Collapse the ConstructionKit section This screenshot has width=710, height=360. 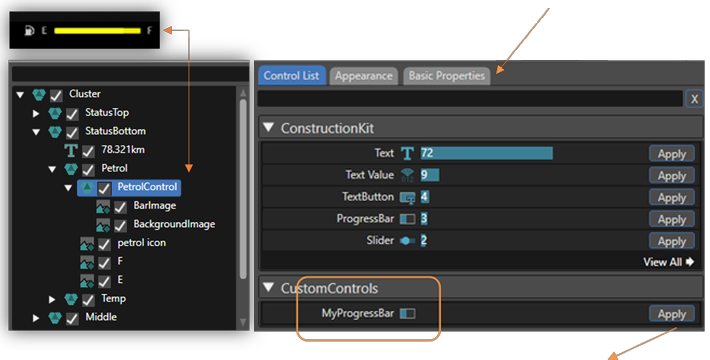(269, 128)
